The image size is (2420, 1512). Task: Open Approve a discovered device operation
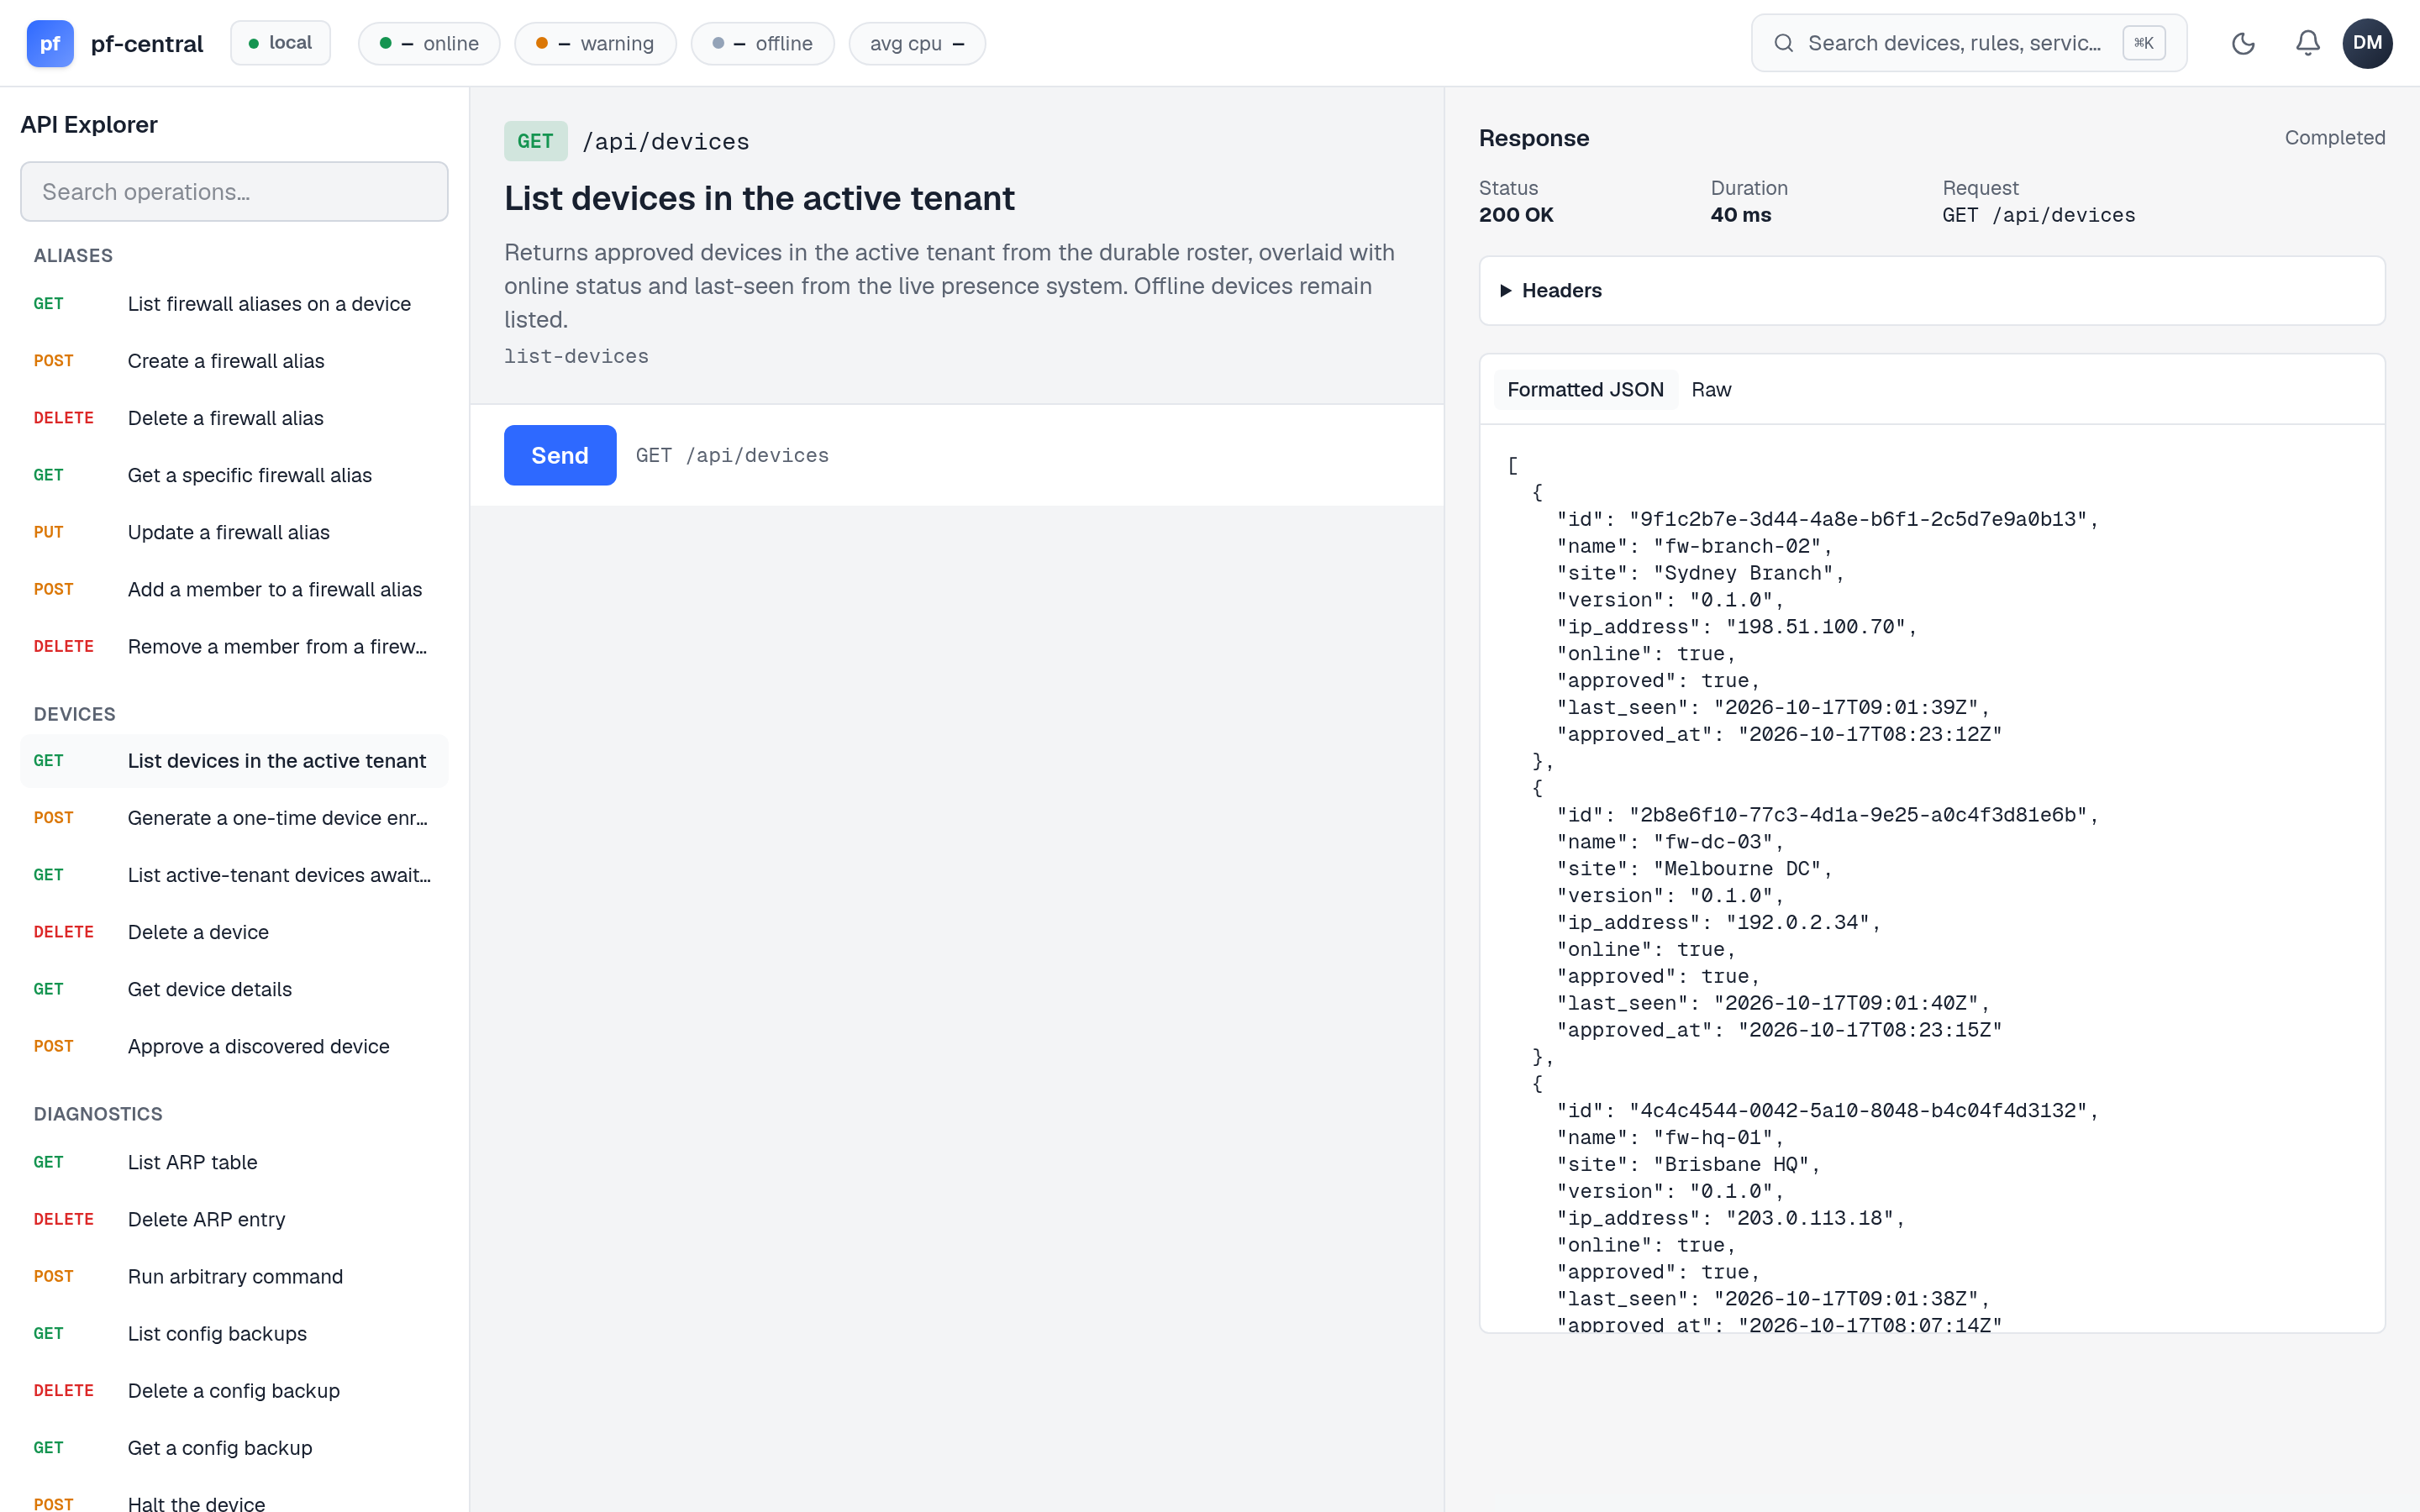pos(234,1046)
